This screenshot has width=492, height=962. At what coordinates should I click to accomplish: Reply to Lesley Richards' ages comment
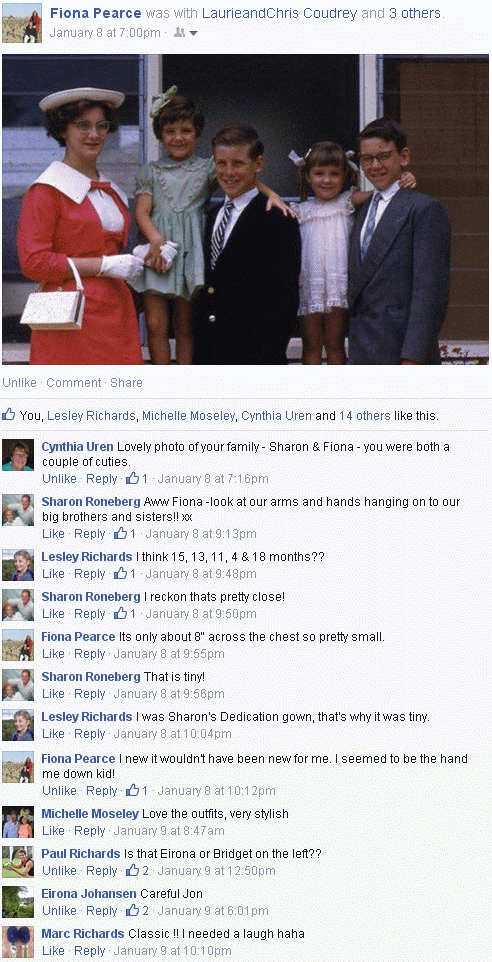click(90, 574)
